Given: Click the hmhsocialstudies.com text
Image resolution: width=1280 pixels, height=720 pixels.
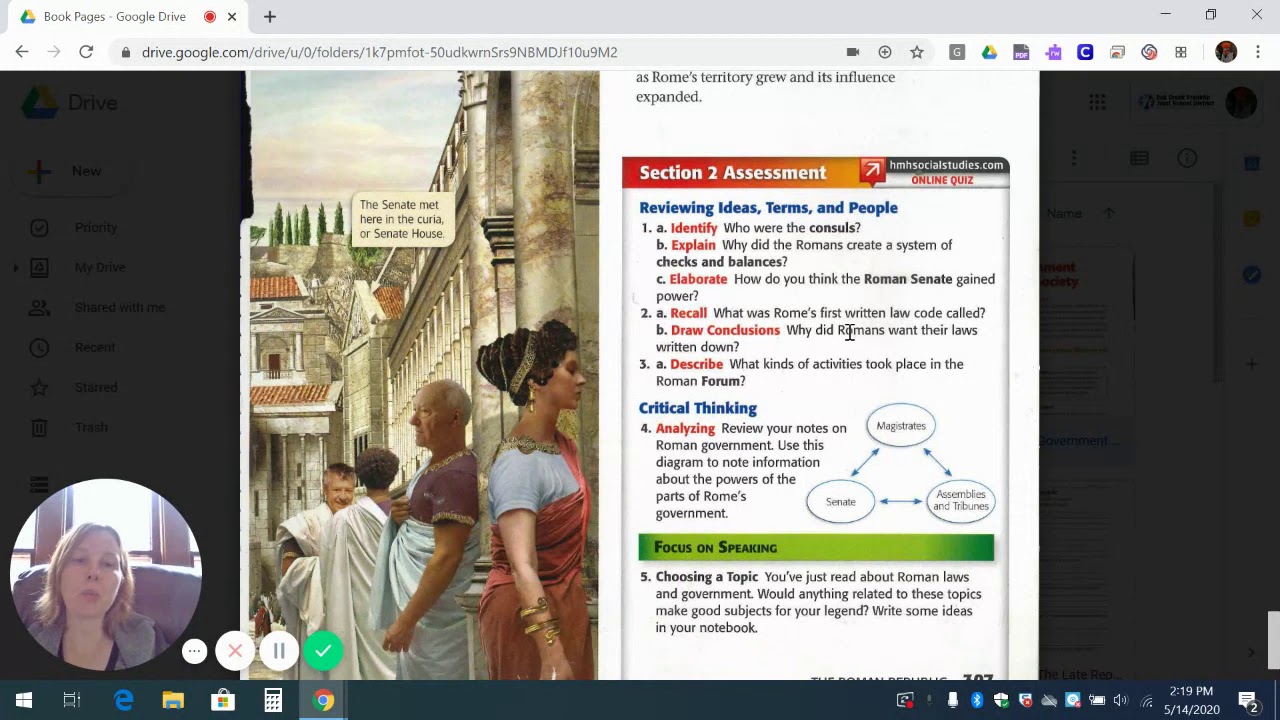Looking at the screenshot, I should (946, 165).
